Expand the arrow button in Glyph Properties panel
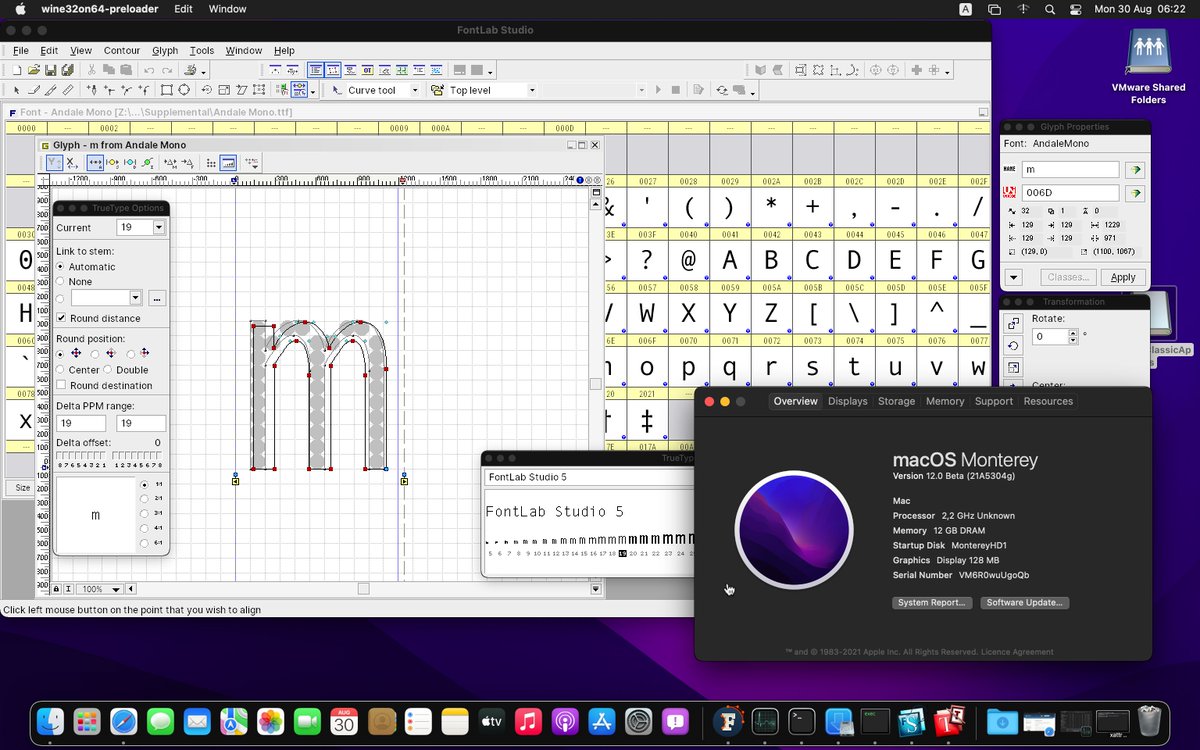1200x750 pixels. (1013, 277)
